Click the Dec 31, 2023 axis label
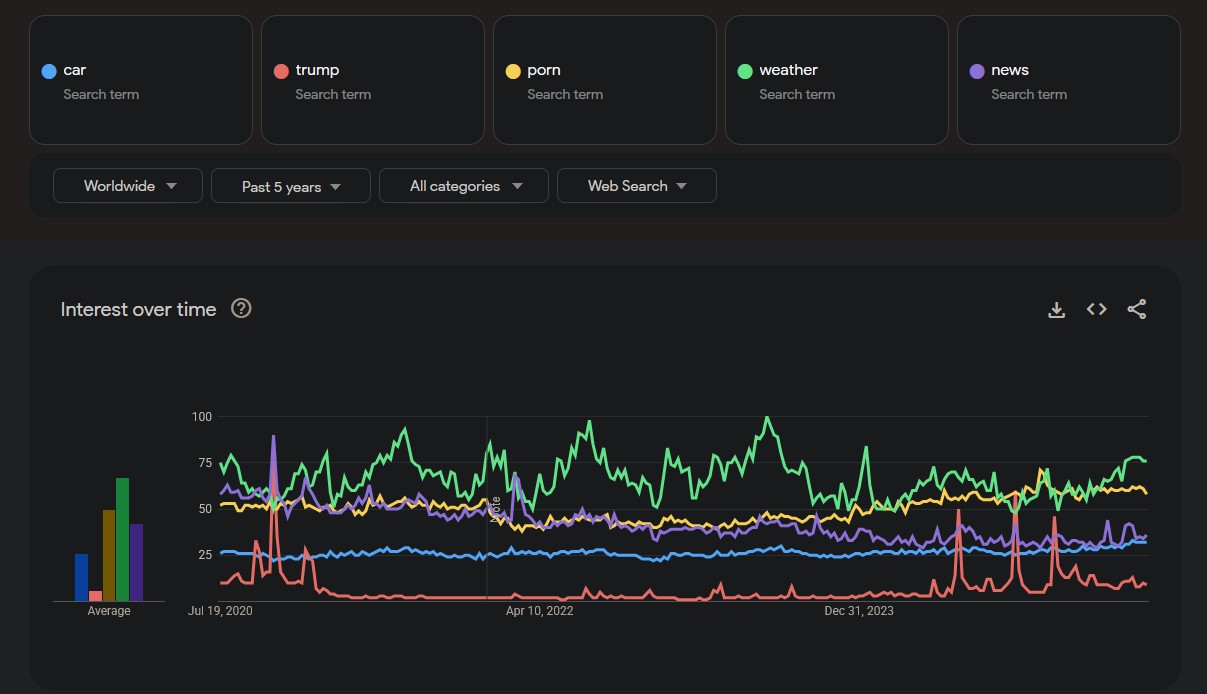Screen dimensions: 1207x694 click(x=859, y=610)
